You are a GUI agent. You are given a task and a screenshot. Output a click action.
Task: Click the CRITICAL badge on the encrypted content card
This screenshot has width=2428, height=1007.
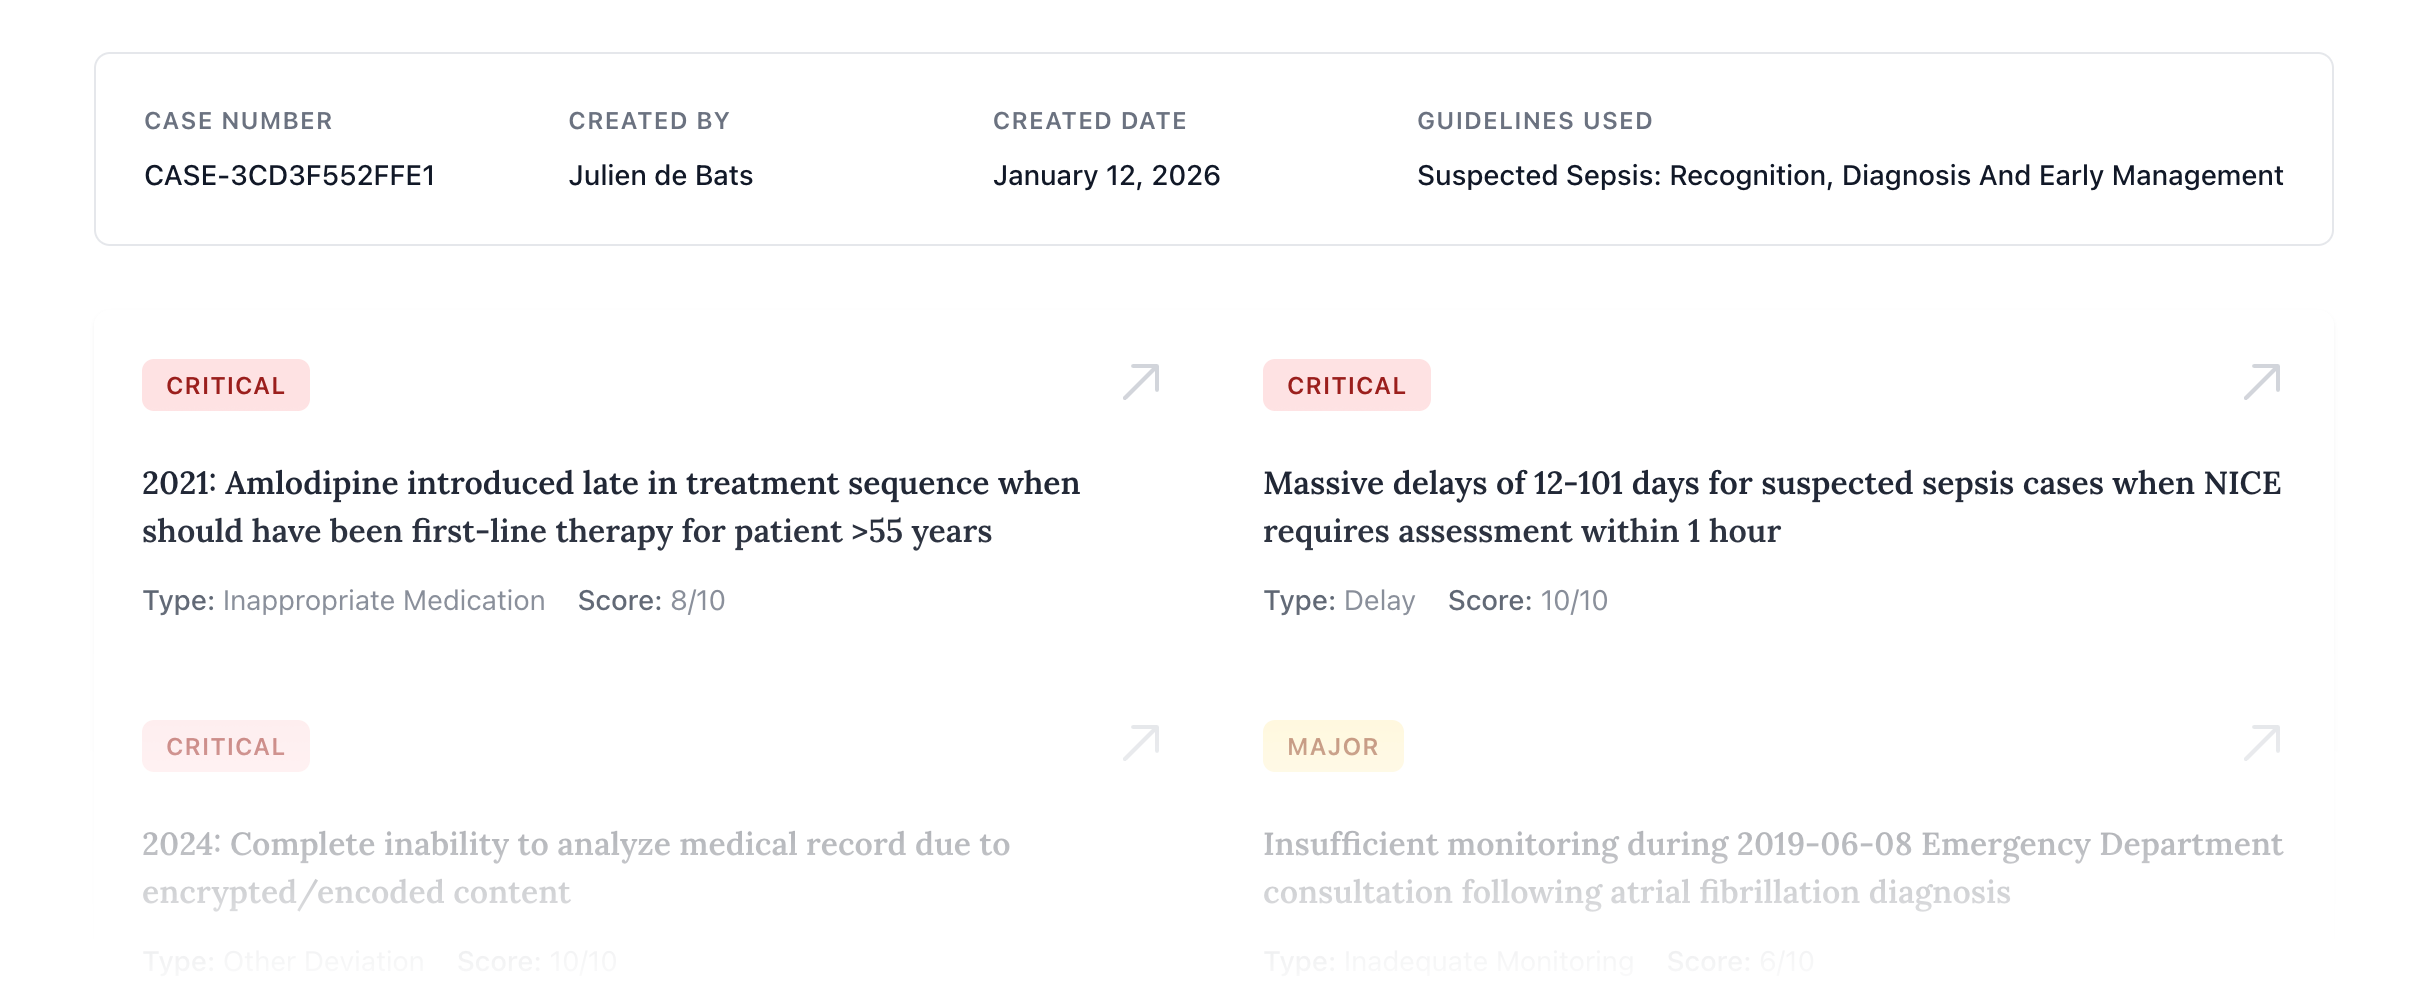pos(225,745)
